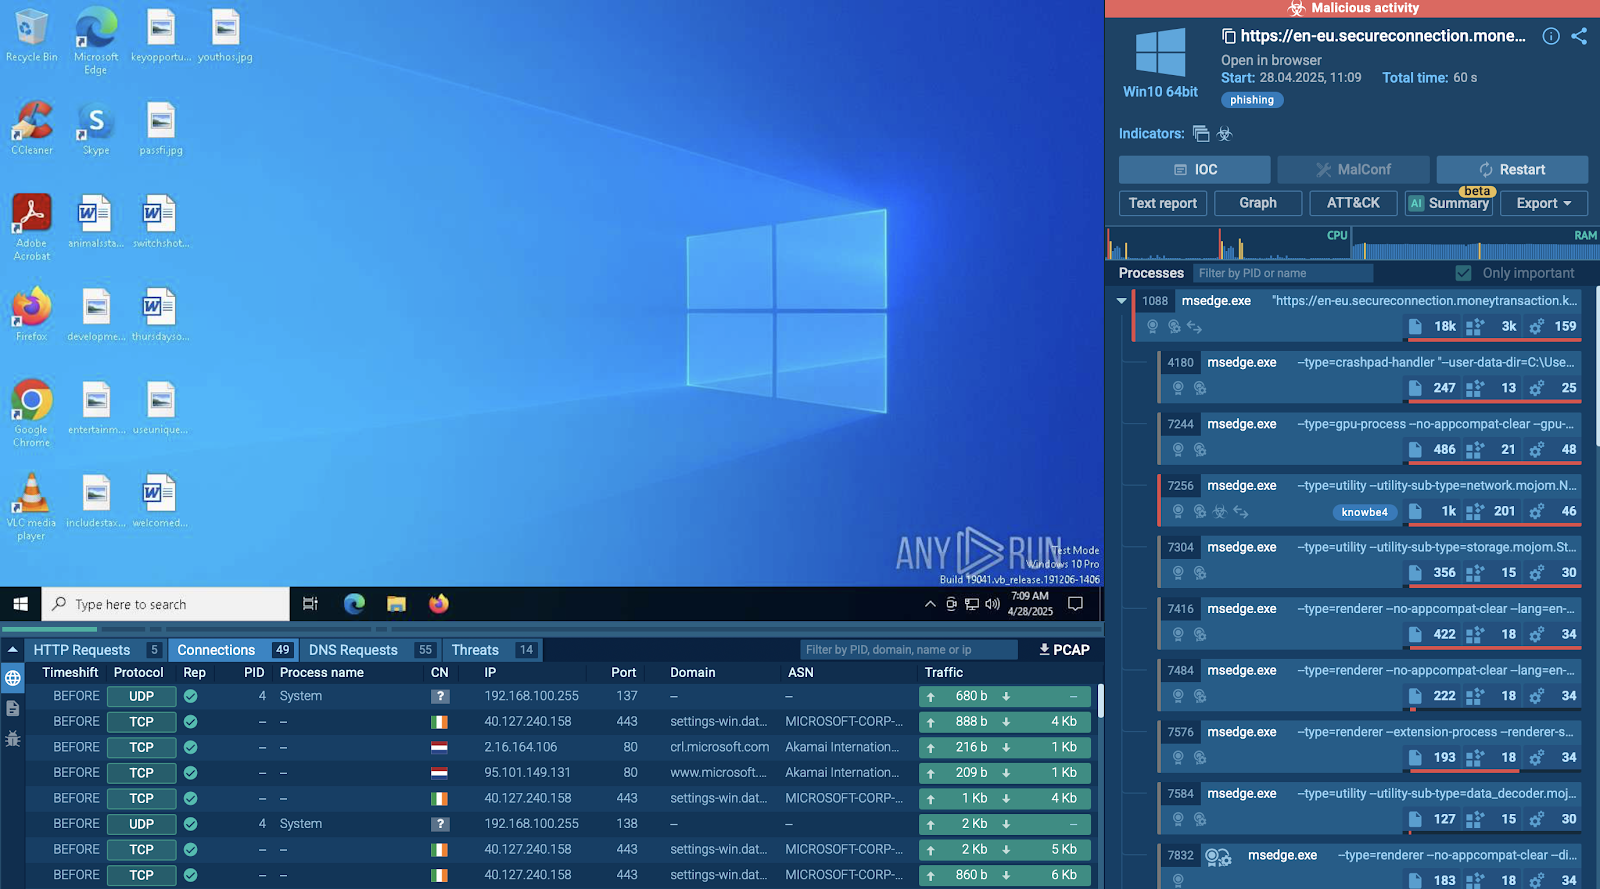1600x889 pixels.
Task: Click Task View icon in taskbar
Action: click(x=310, y=604)
